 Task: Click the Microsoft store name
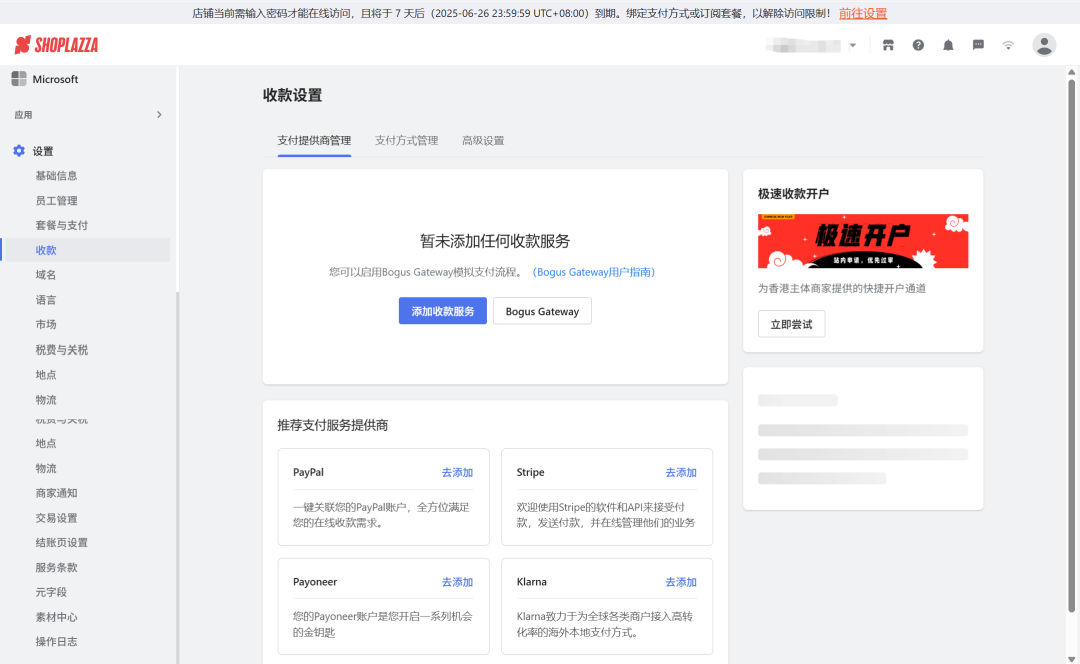click(55, 79)
